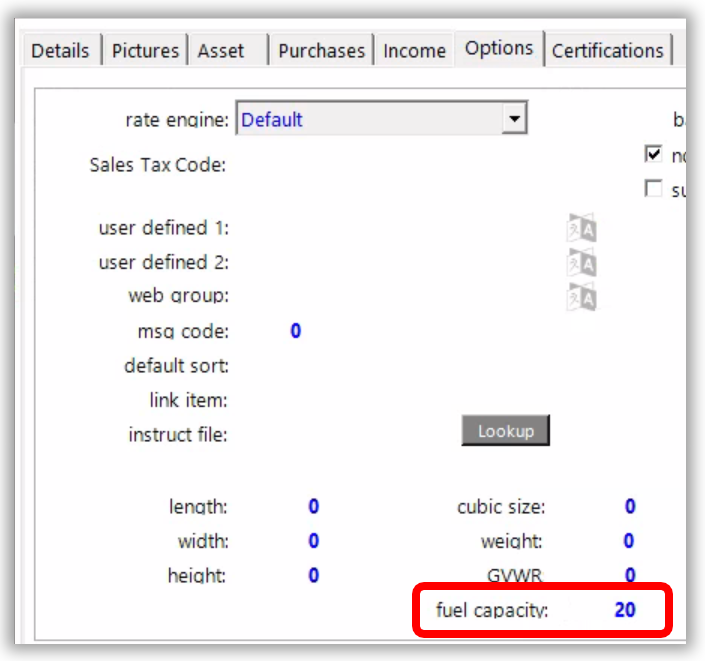Go to the Purchases tab
Screen dimensions: 705x661
click(320, 50)
